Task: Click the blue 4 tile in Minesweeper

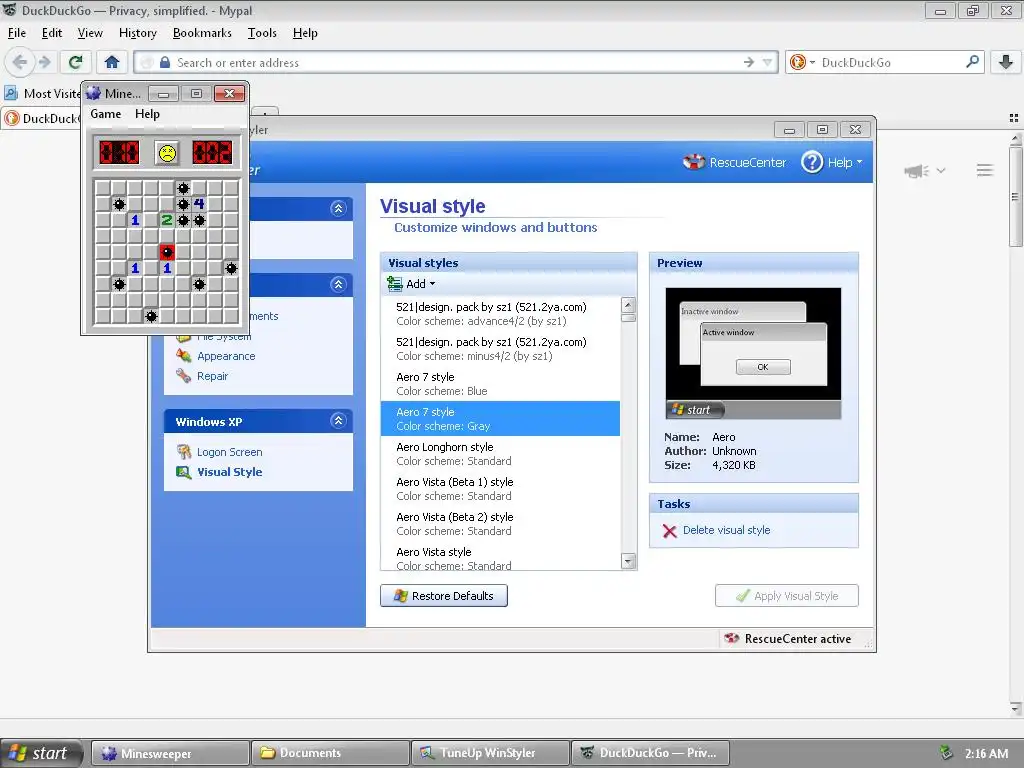Action: 199,204
